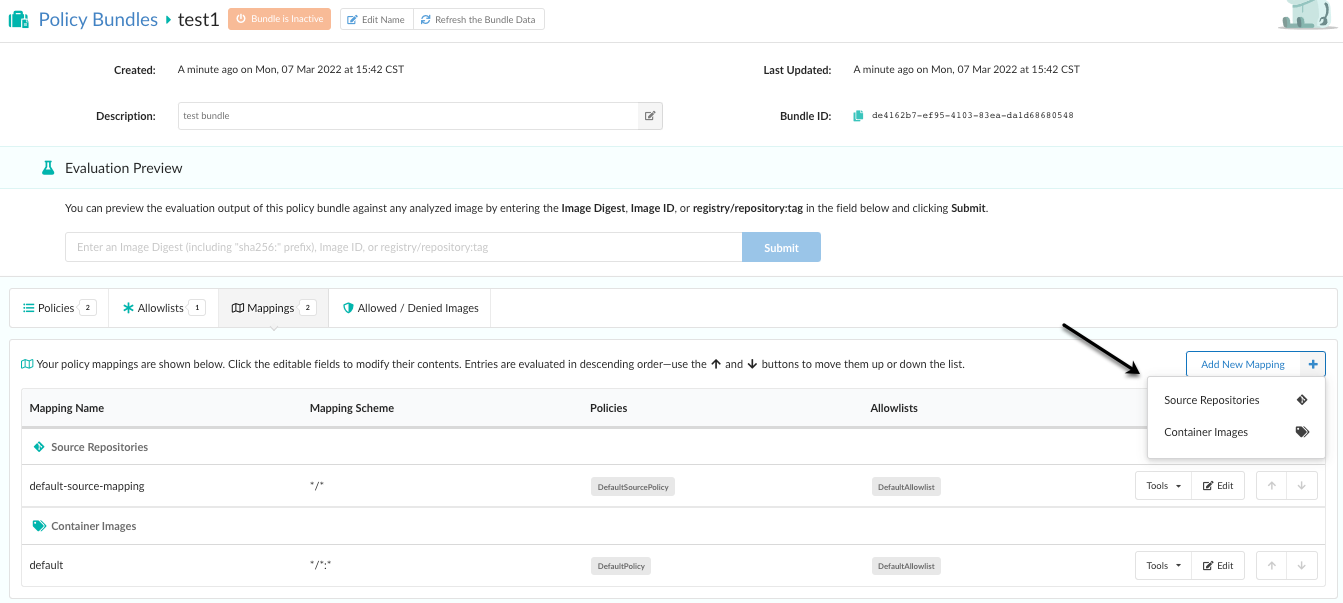This screenshot has width=1343, height=603.
Task: Click the description edit pencil icon
Action: [650, 116]
